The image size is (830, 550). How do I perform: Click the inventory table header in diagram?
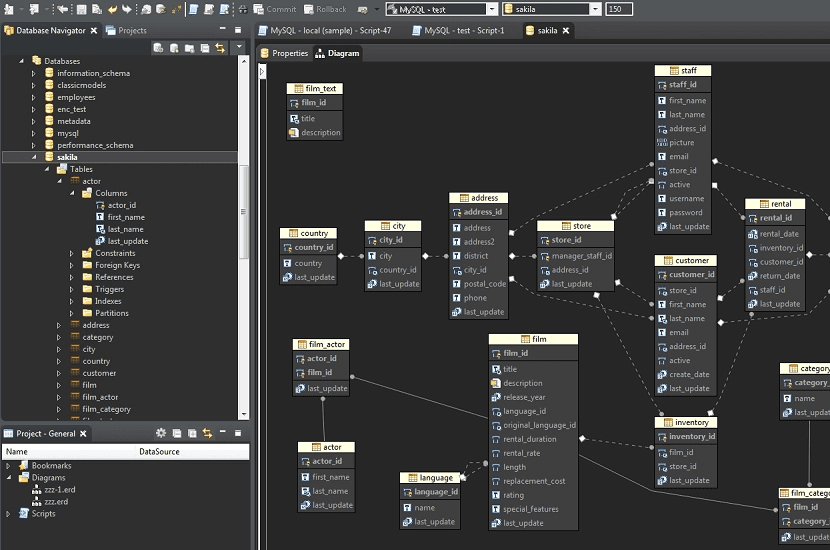tap(686, 422)
